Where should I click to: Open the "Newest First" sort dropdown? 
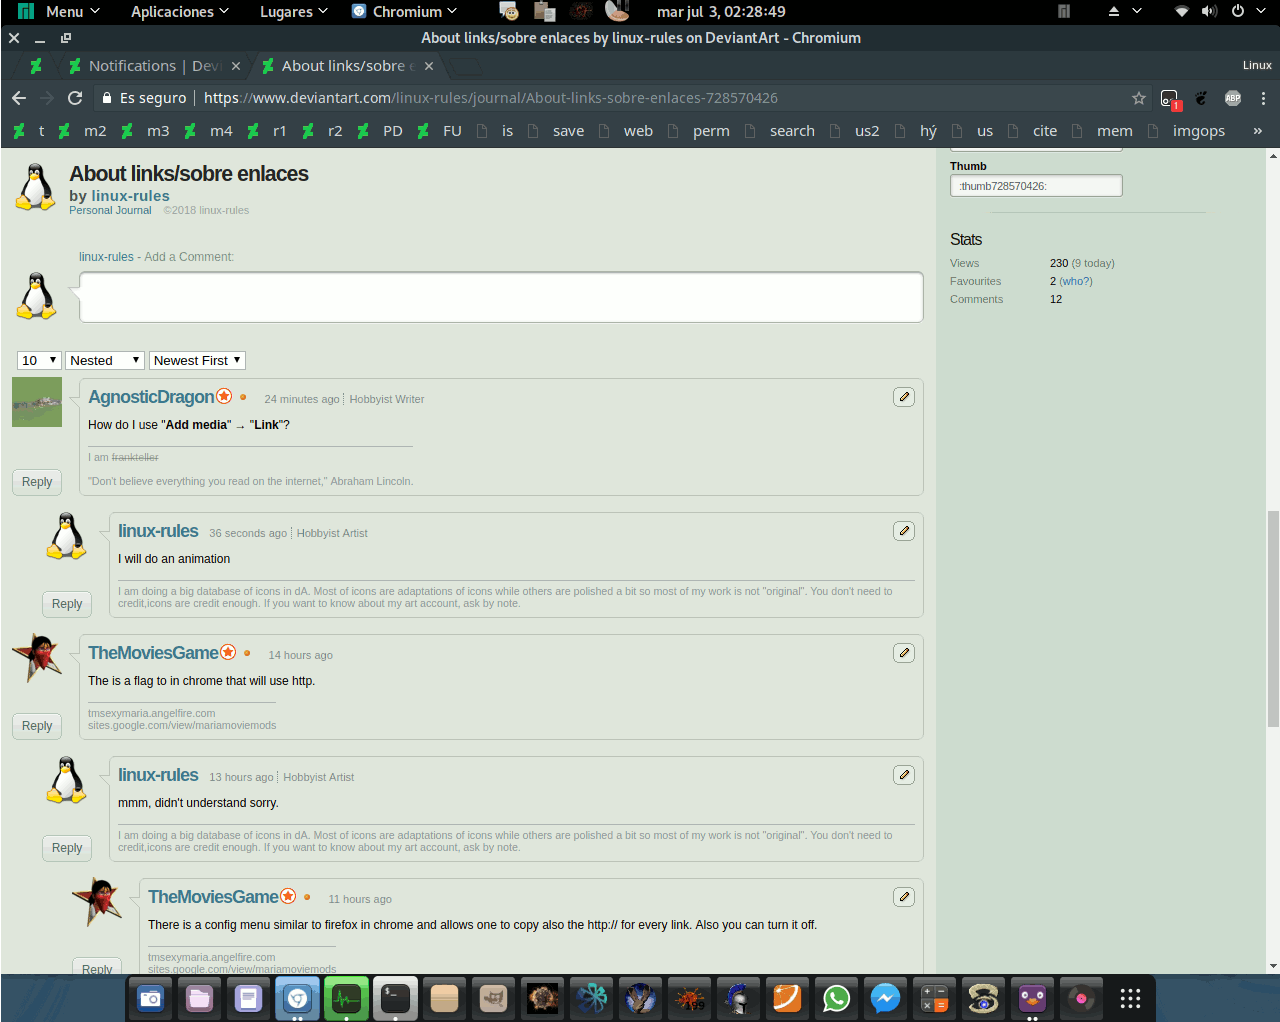[197, 360]
